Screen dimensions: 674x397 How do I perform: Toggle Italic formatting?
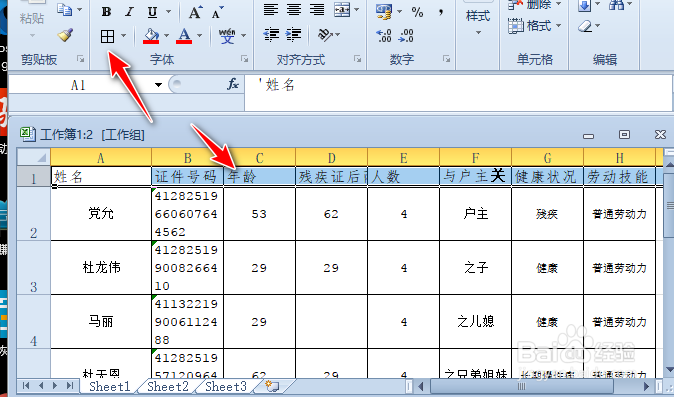(x=129, y=12)
